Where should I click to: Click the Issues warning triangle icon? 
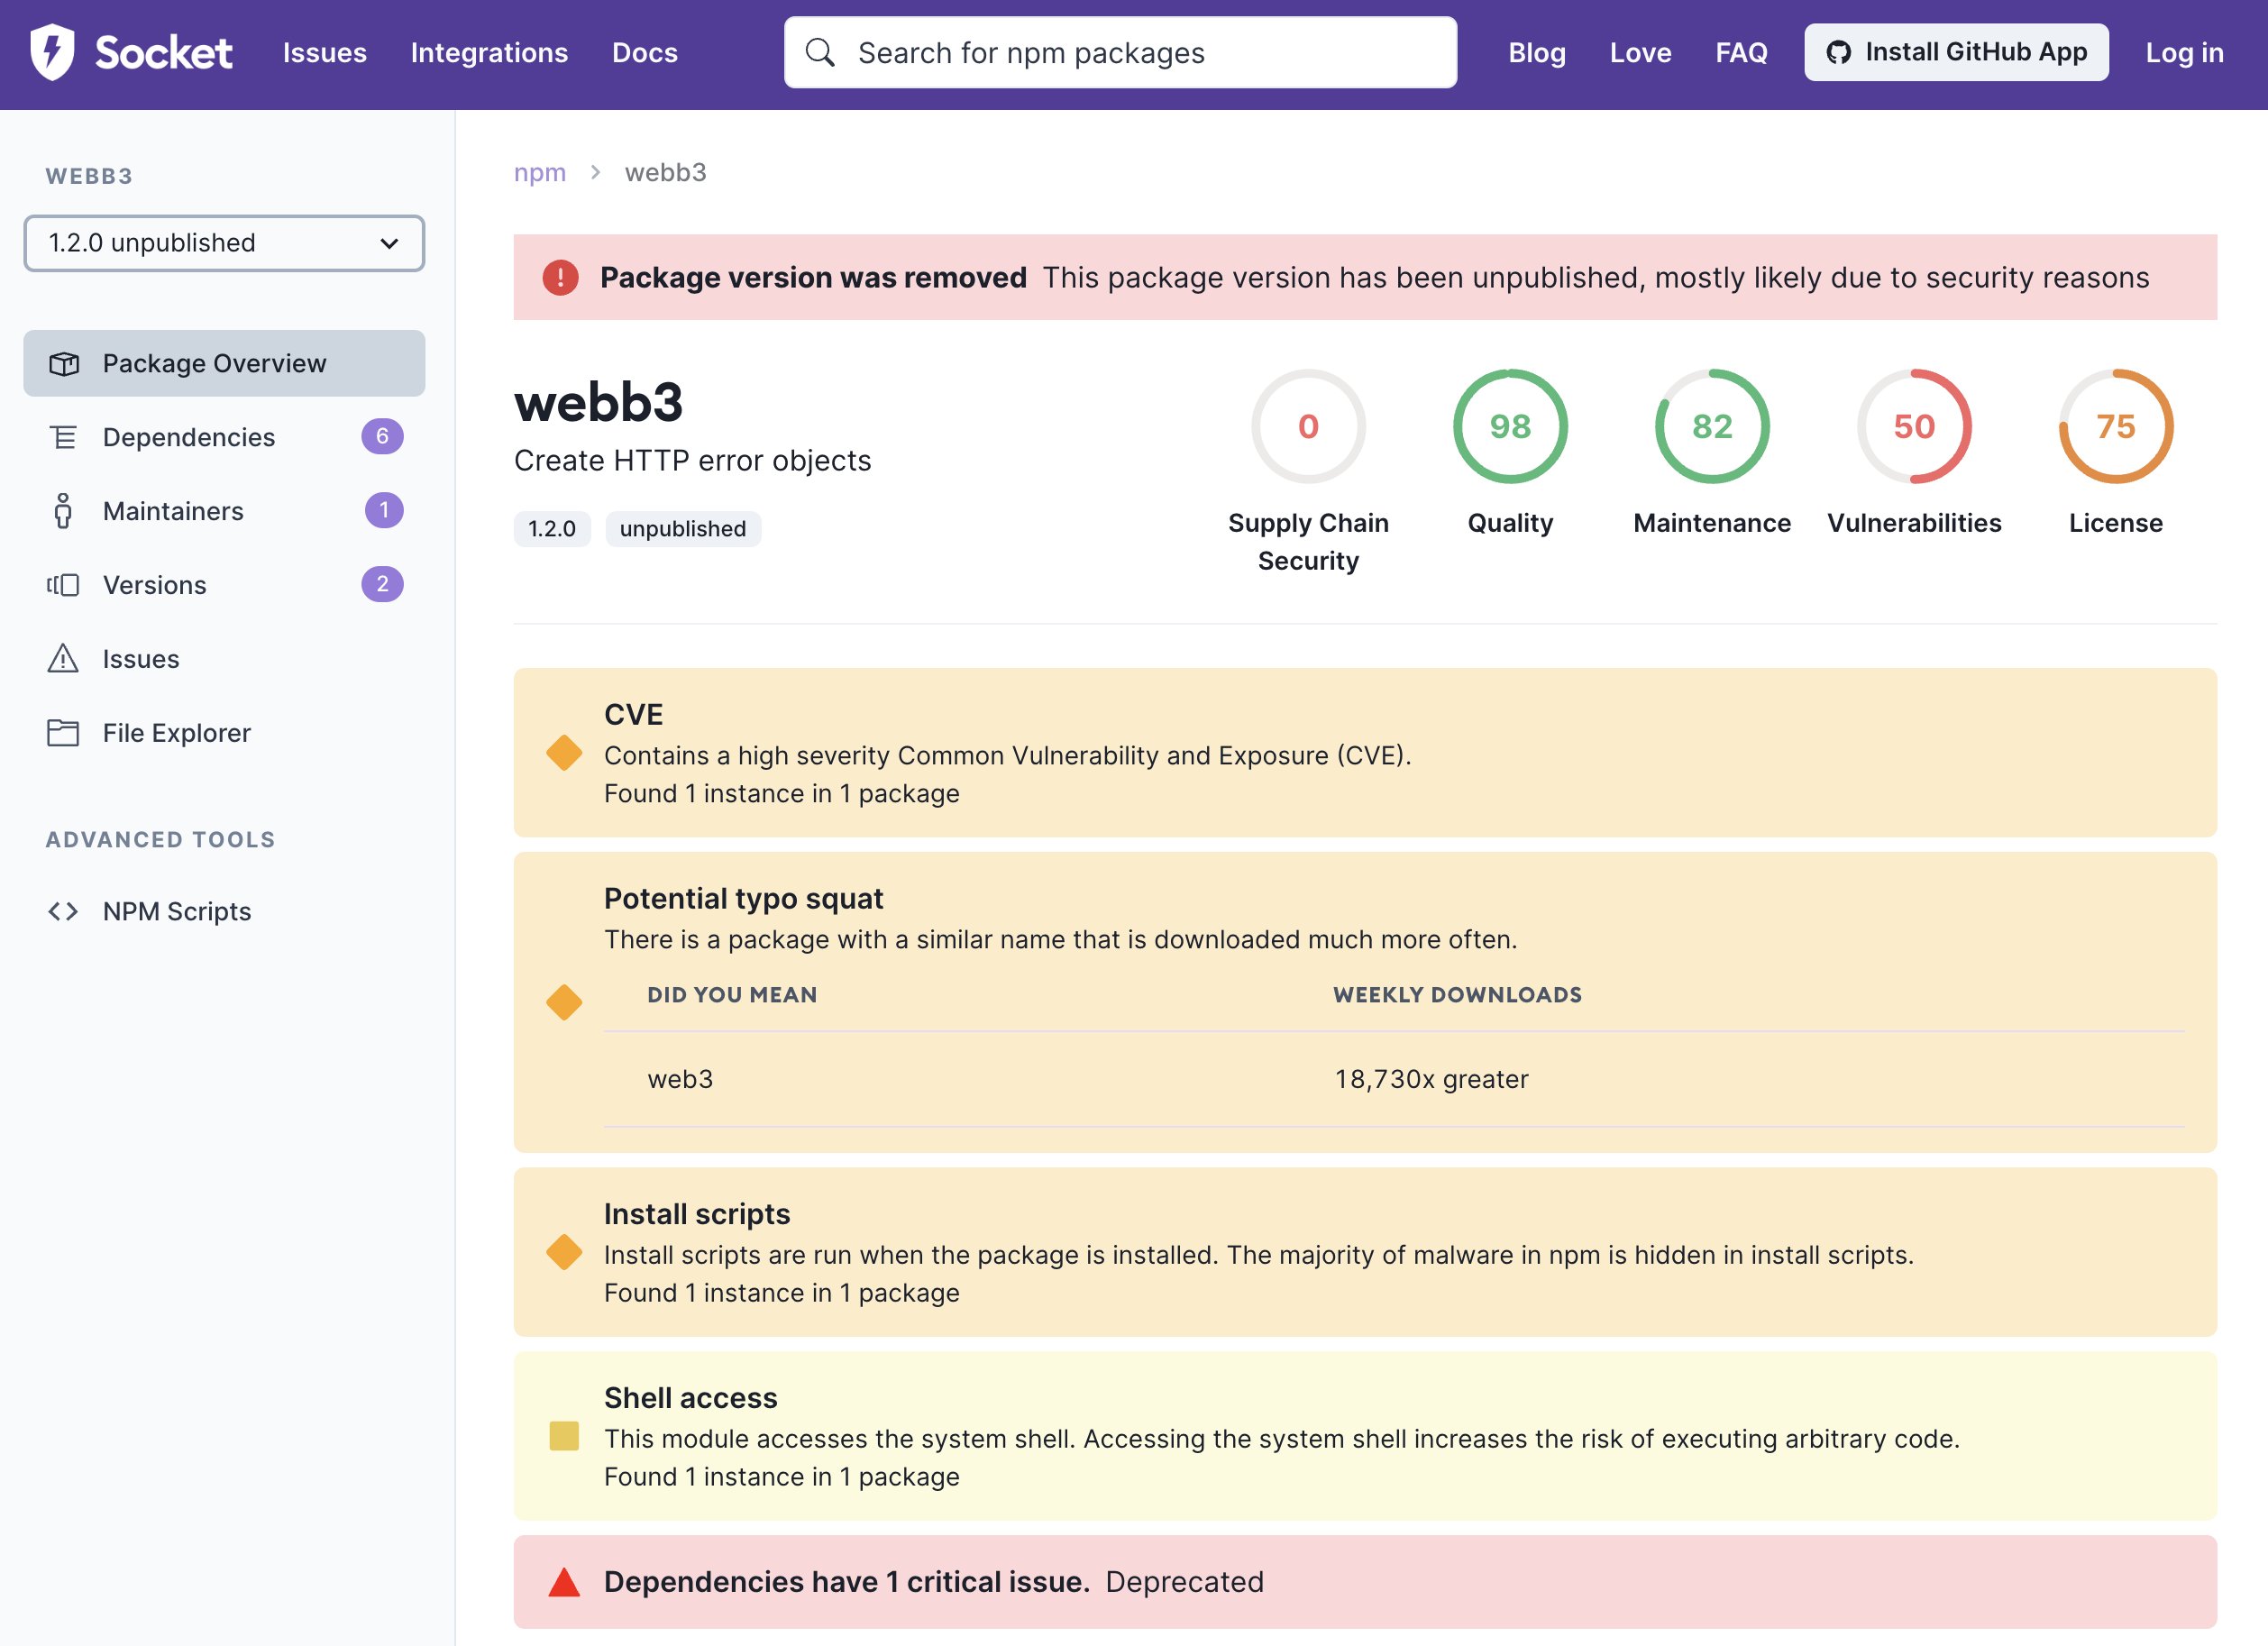click(x=63, y=659)
